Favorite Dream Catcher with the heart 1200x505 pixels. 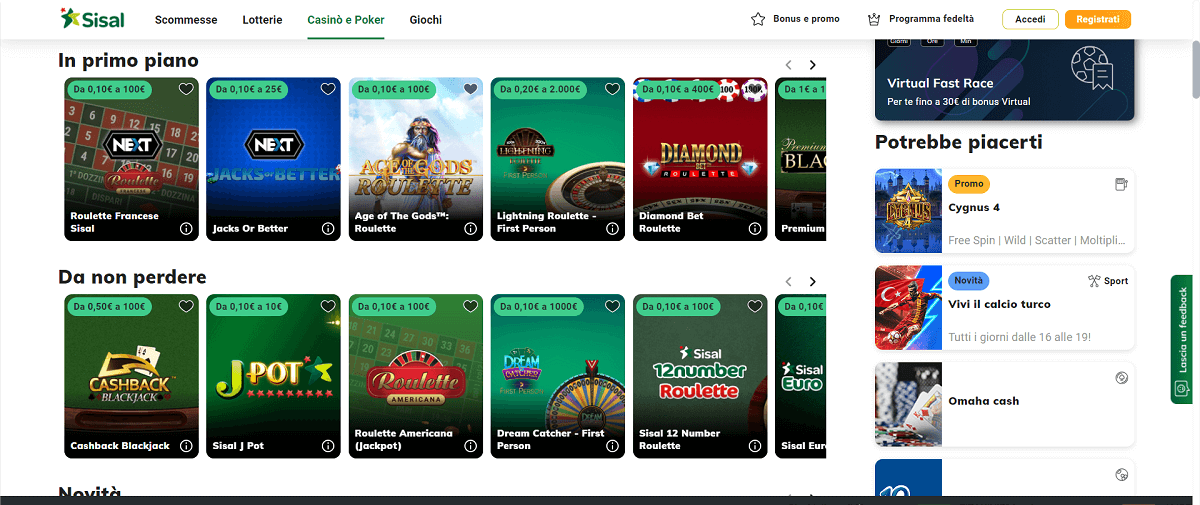[x=612, y=306]
